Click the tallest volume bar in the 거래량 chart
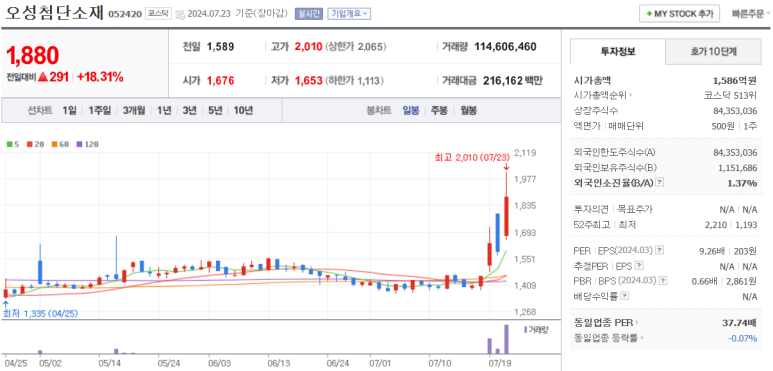This screenshot has height=371, width=773. [506, 339]
